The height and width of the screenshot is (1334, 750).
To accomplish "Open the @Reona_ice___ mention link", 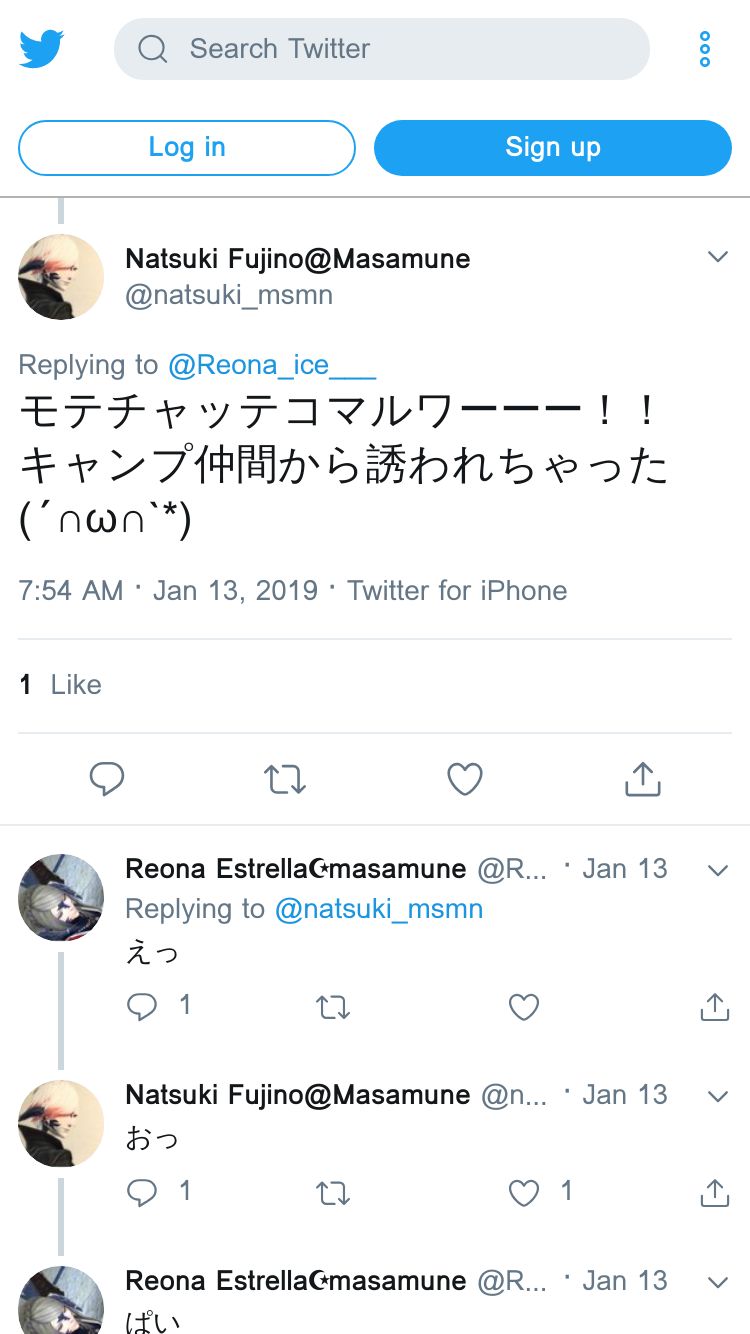I will 272,366.
